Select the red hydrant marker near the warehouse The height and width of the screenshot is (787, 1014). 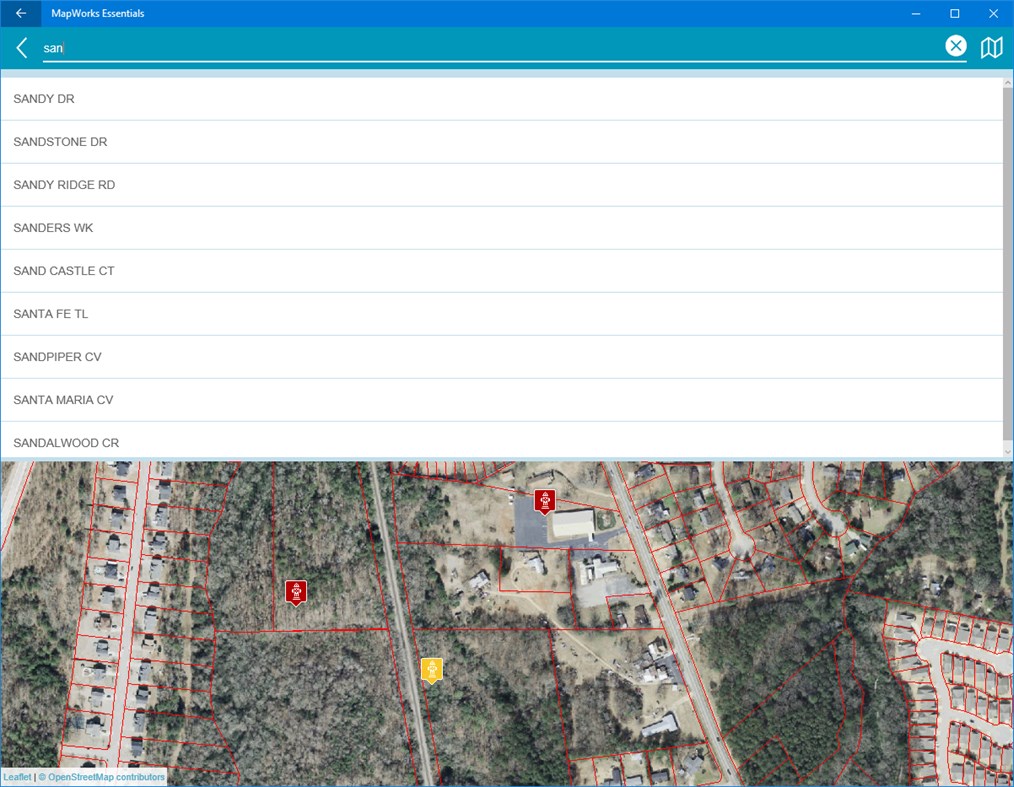pyautogui.click(x=544, y=501)
